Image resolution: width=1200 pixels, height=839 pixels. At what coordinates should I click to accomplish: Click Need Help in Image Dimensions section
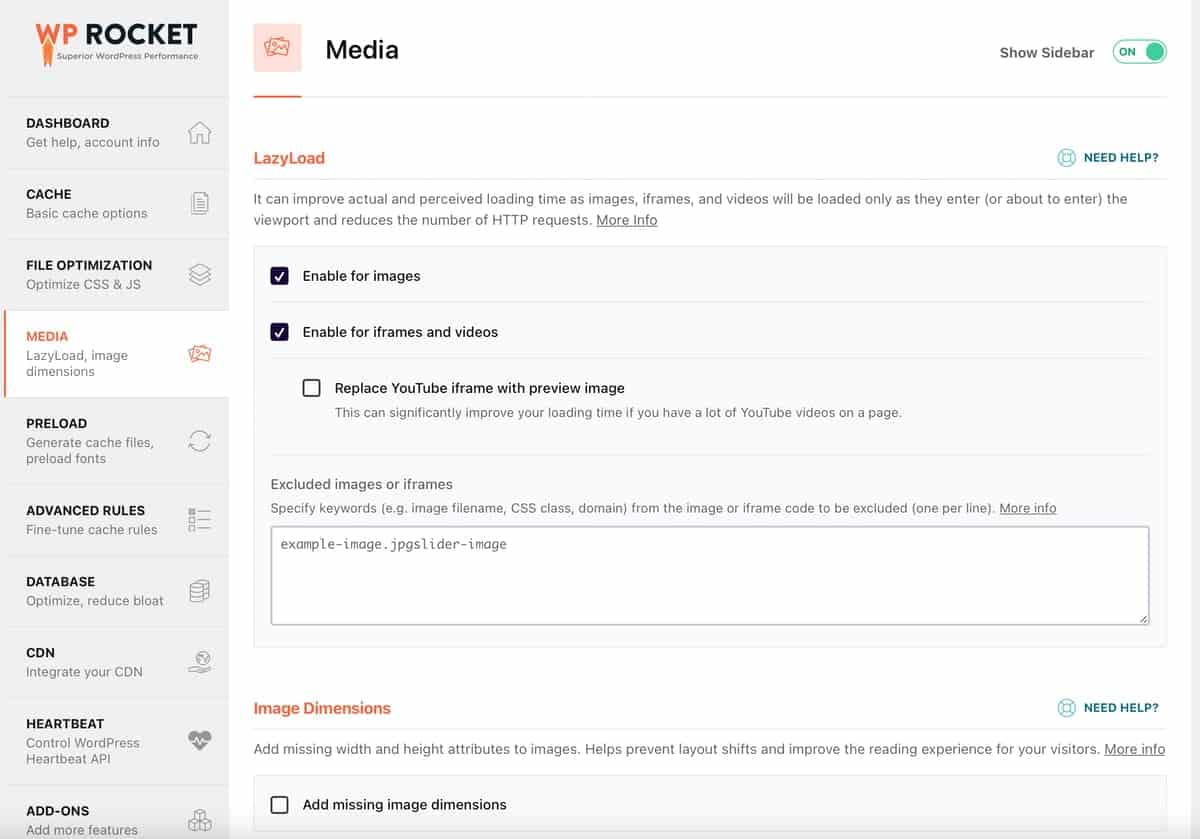tap(1121, 708)
